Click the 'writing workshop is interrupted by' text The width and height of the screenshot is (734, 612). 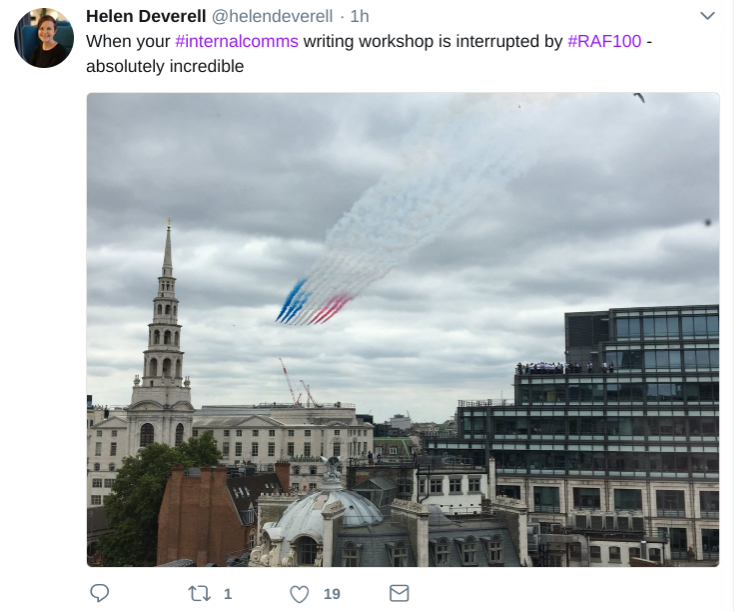pyautogui.click(x=433, y=41)
